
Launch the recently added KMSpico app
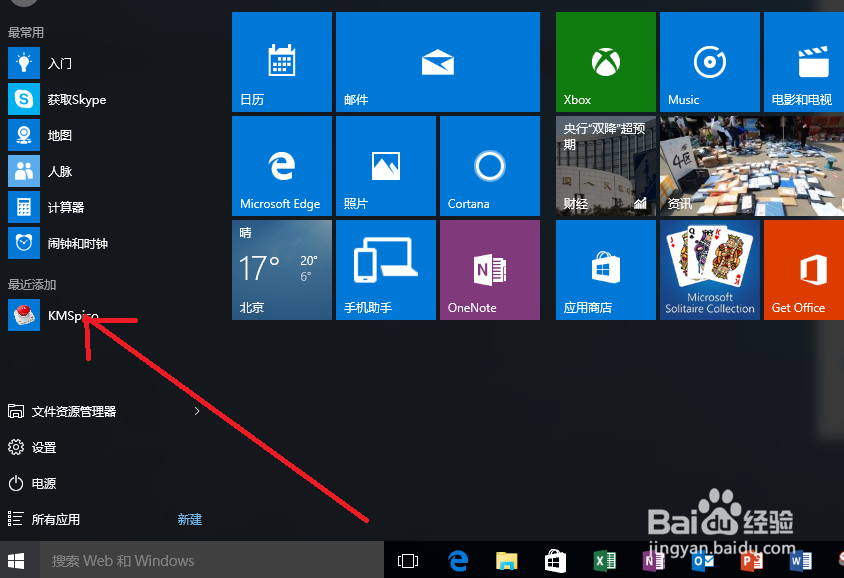[x=105, y=315]
